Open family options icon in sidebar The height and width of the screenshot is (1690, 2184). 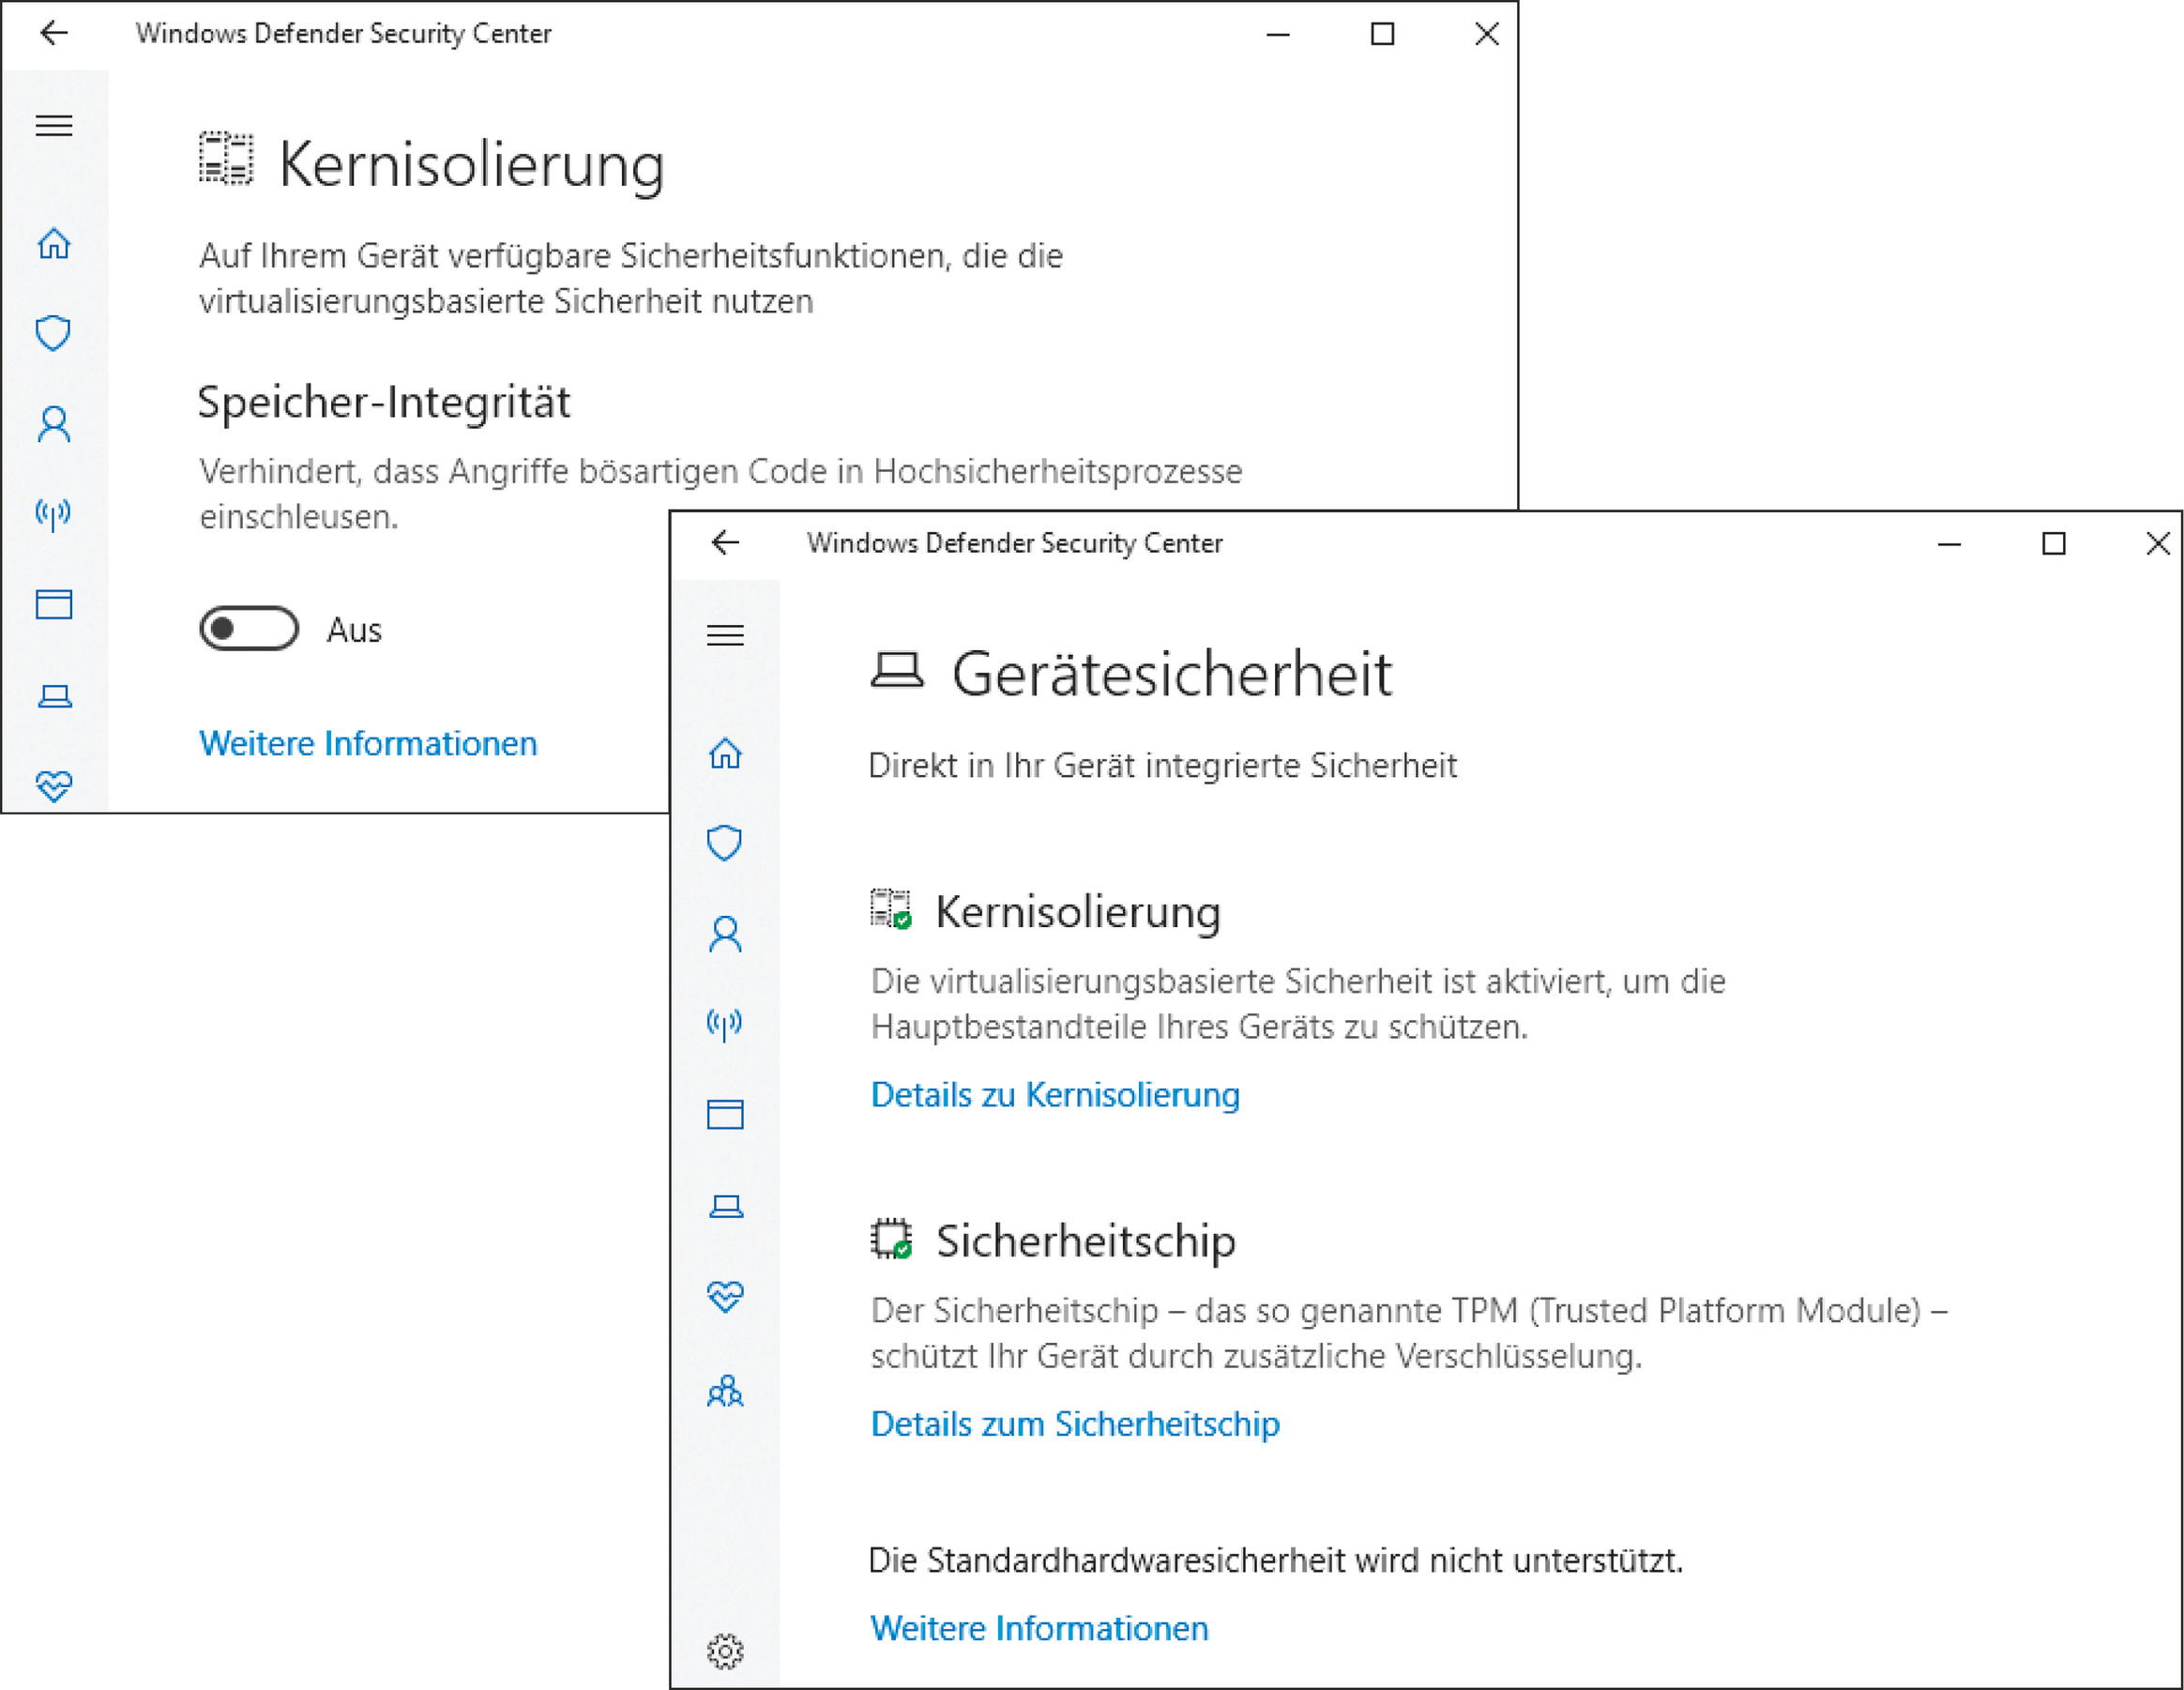725,1391
